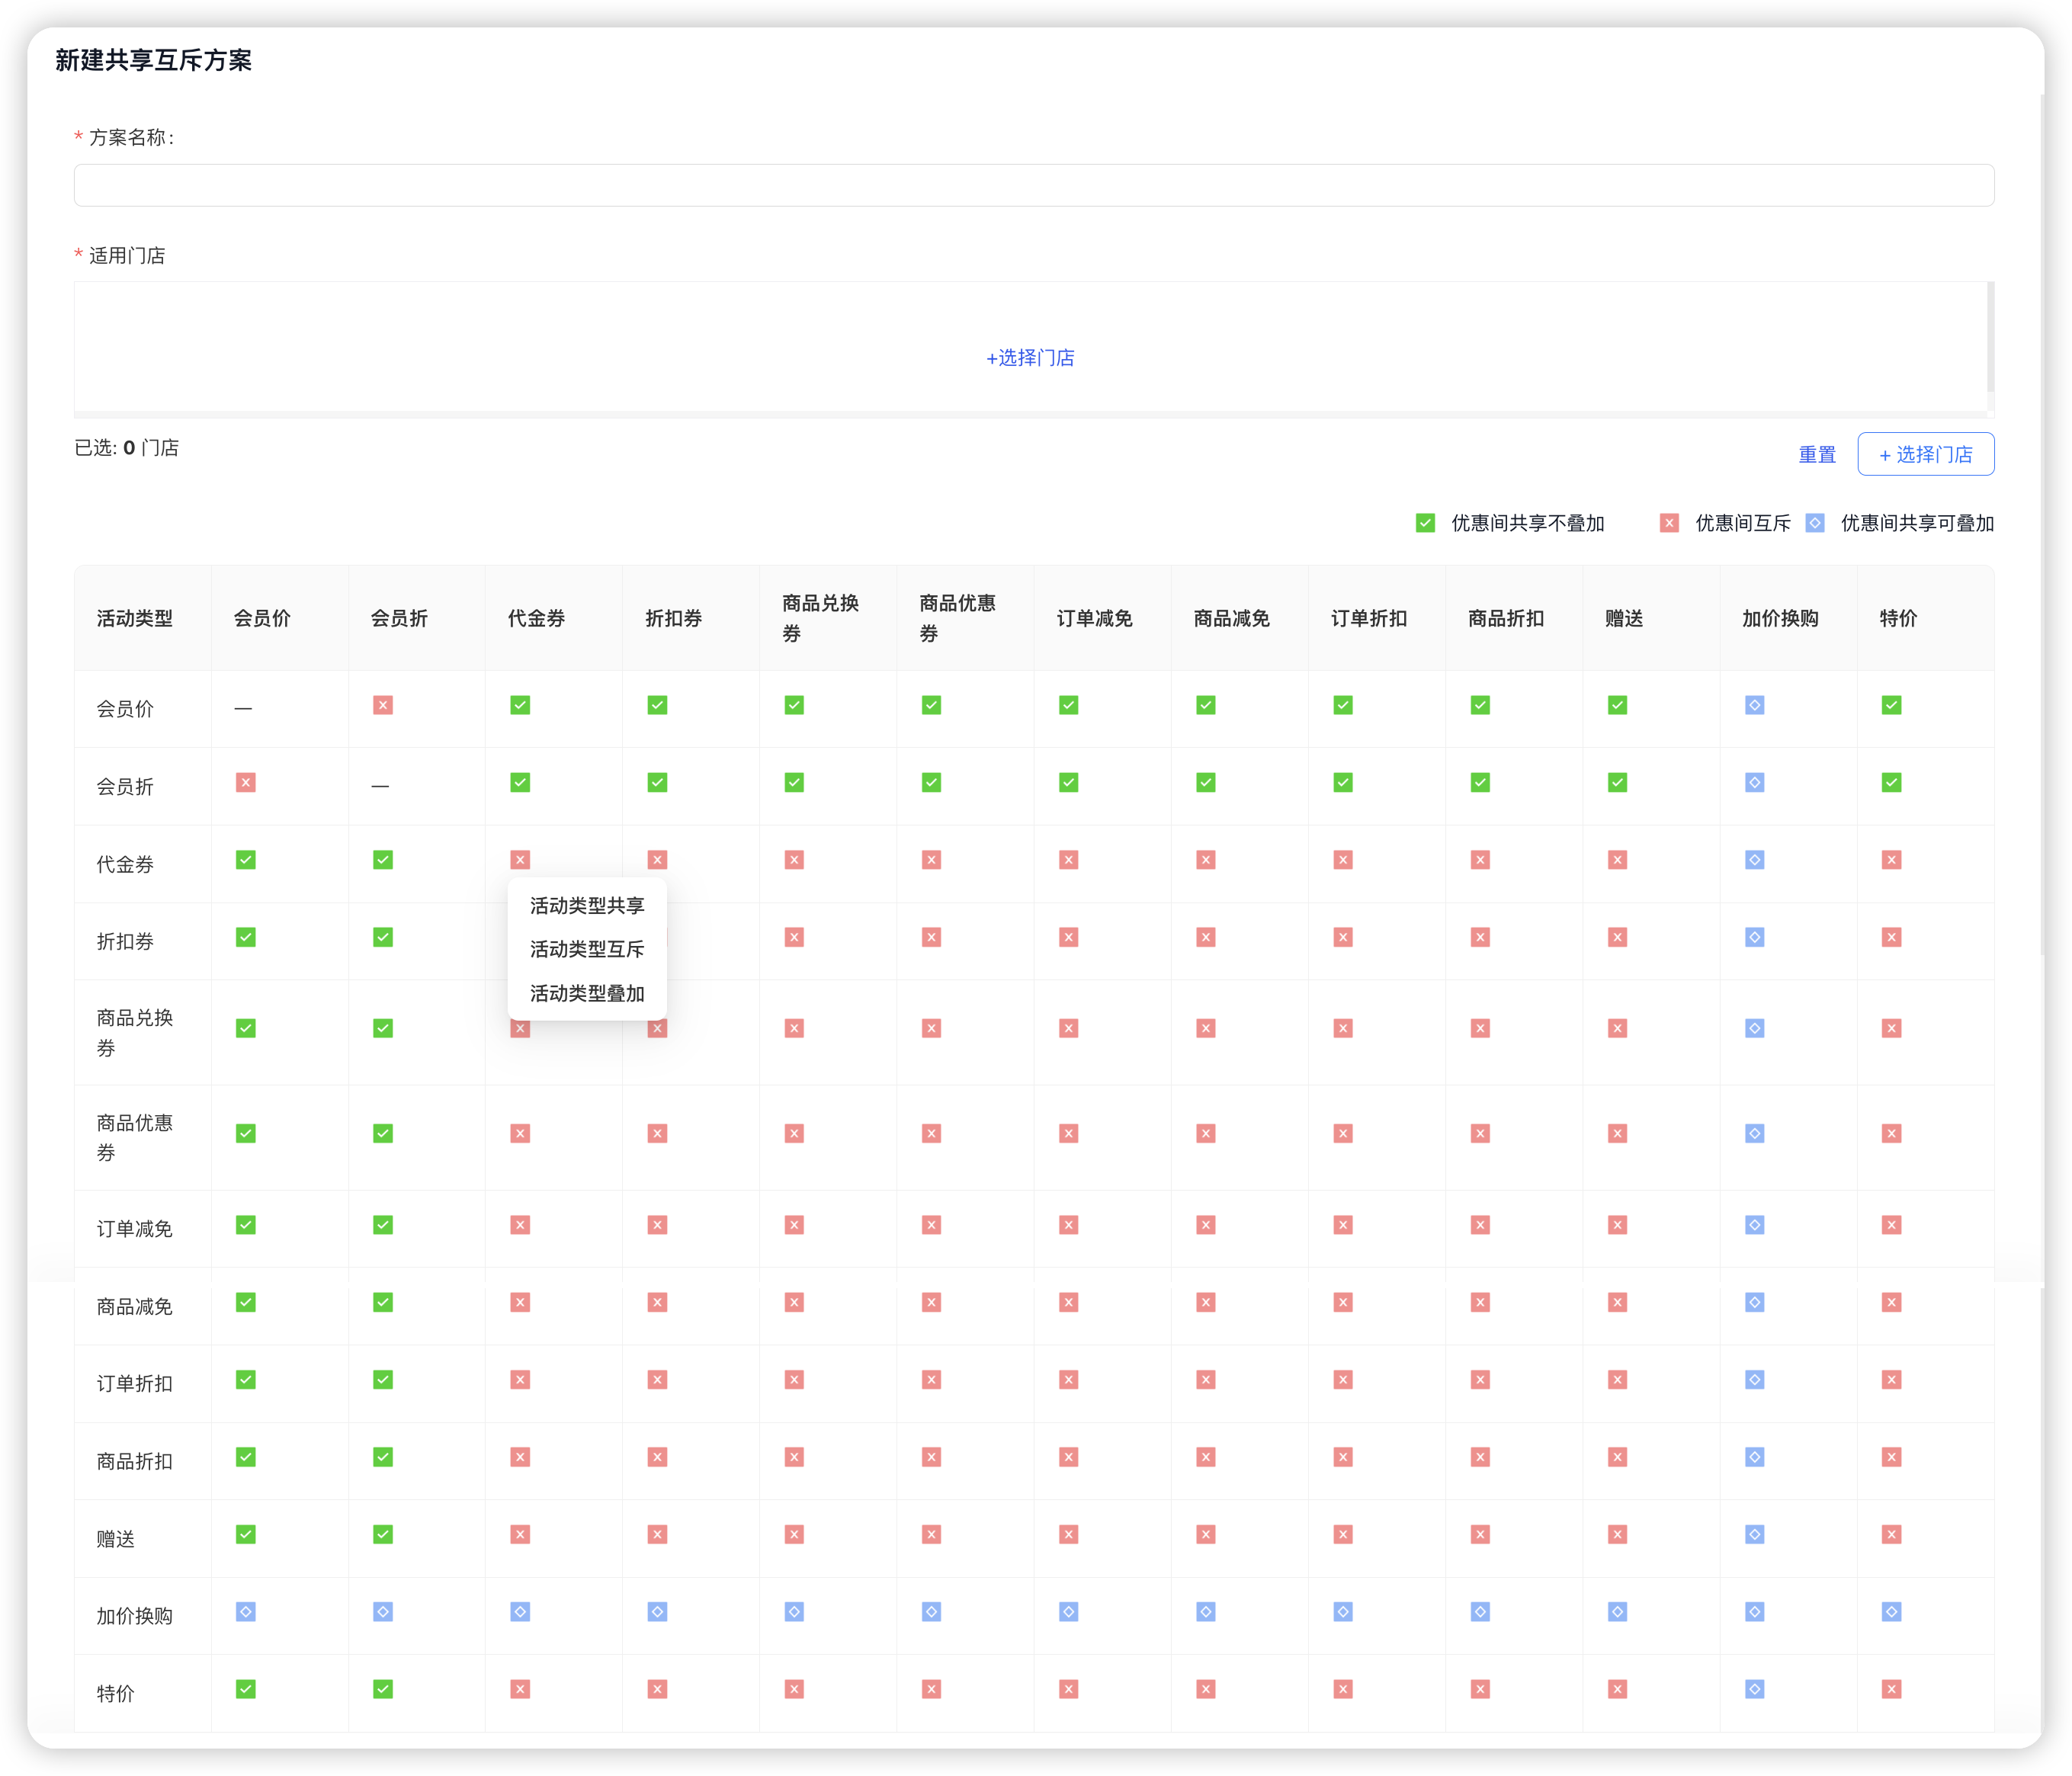Click mutex icon in 特价 row, 订单减免 column

(1069, 1689)
